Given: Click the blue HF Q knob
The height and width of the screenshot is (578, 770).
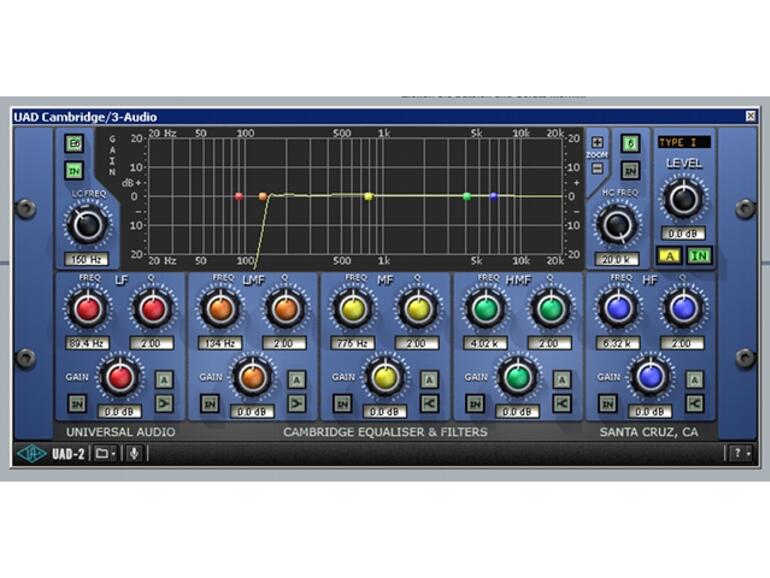Looking at the screenshot, I should (x=684, y=309).
